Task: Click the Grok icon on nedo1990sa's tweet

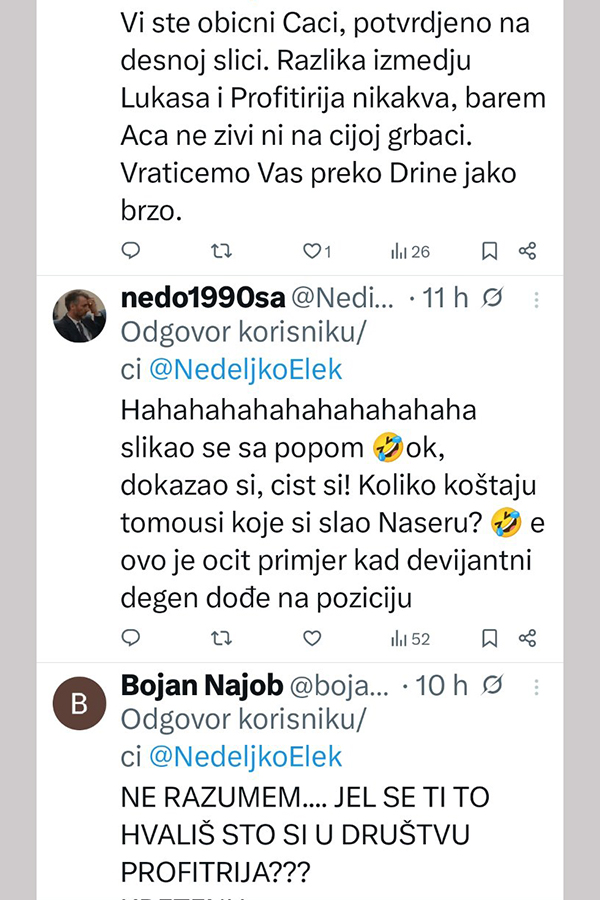Action: (491, 298)
